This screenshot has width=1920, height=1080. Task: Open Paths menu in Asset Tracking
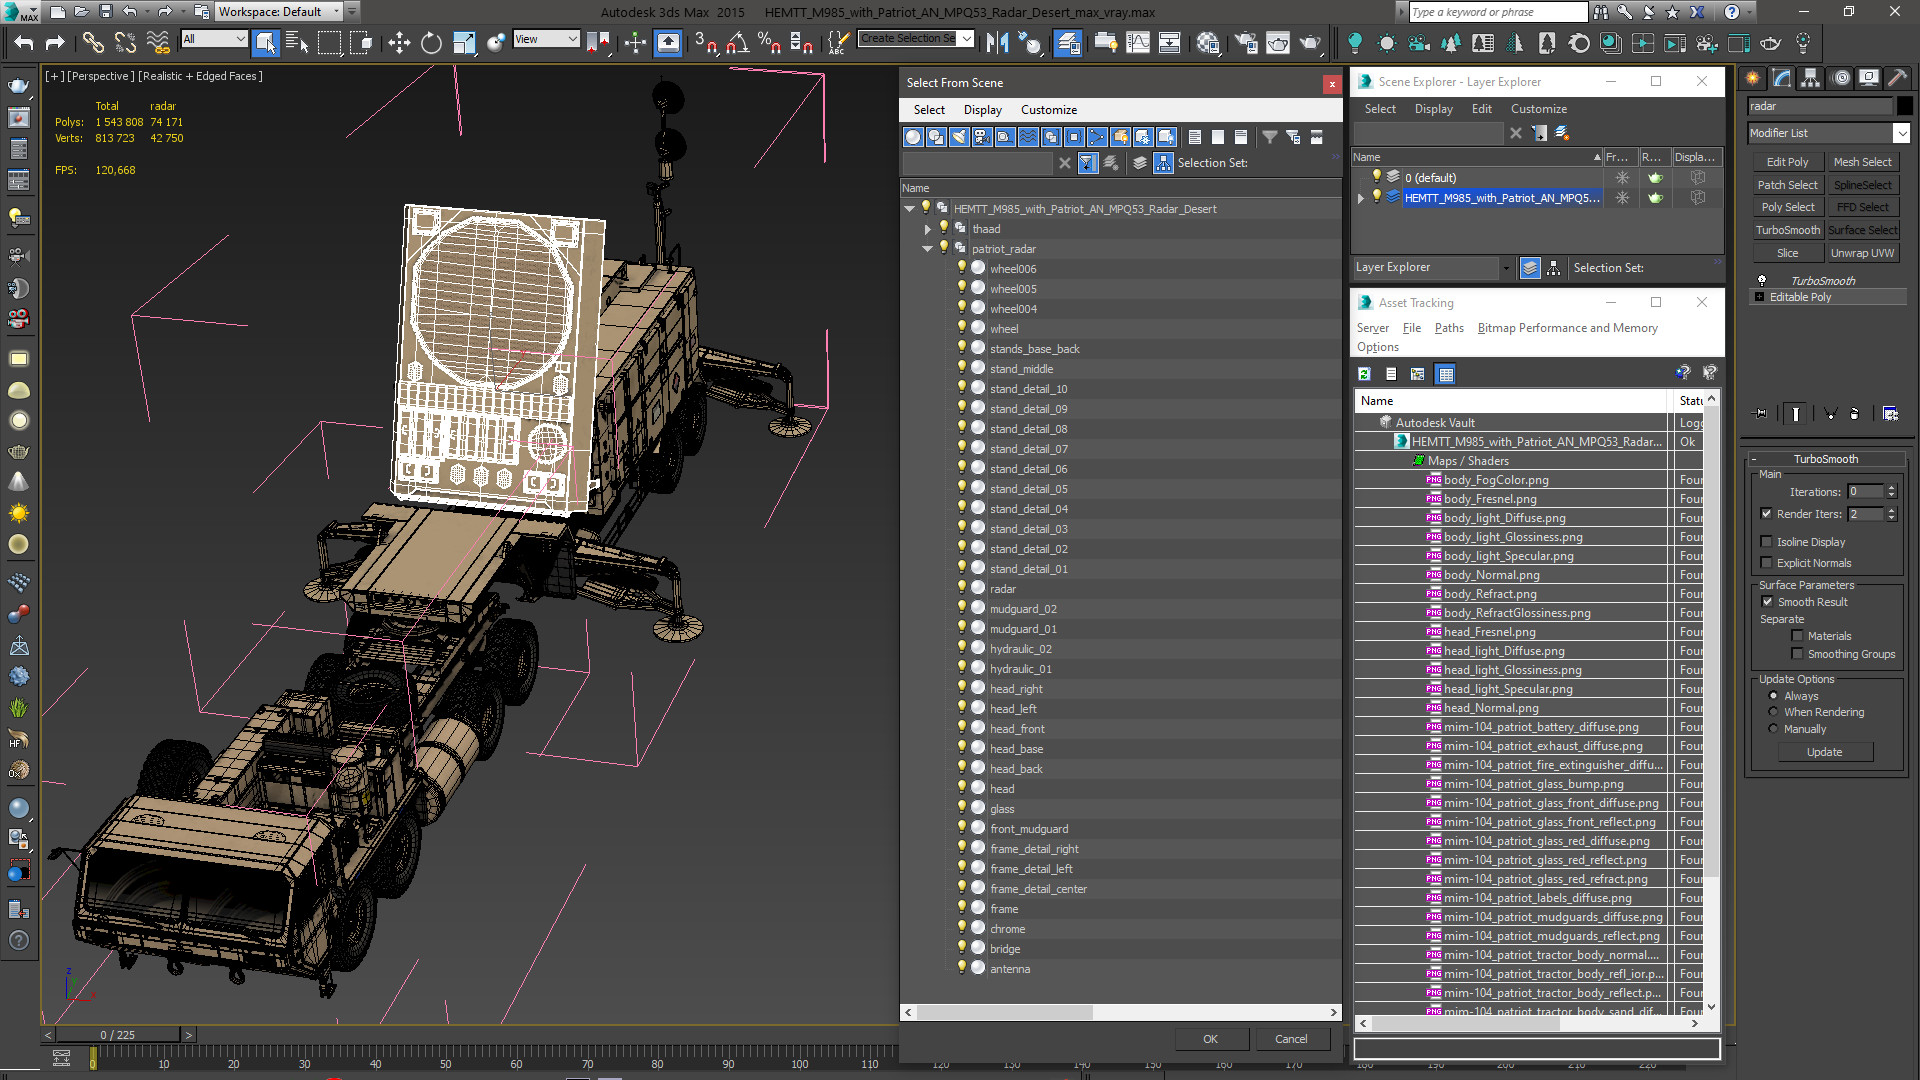(1448, 328)
